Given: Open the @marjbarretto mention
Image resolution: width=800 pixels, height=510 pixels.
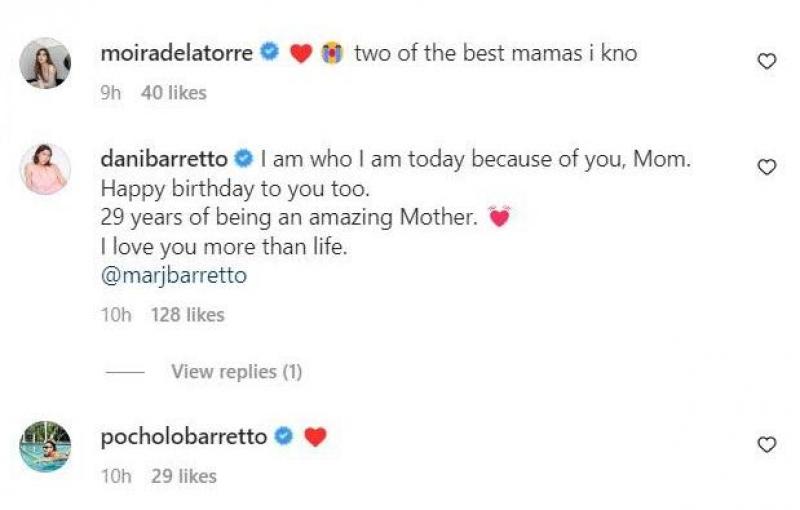Looking at the screenshot, I should click(x=173, y=276).
